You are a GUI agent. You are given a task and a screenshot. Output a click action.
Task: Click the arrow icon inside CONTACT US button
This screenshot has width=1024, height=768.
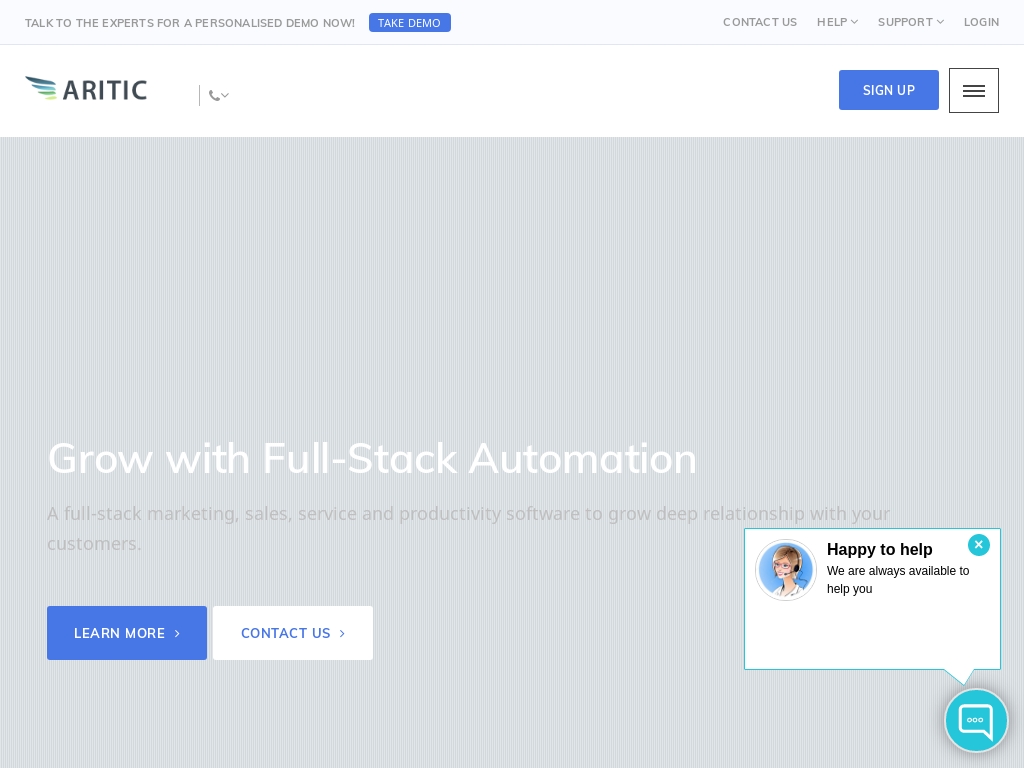tap(342, 633)
